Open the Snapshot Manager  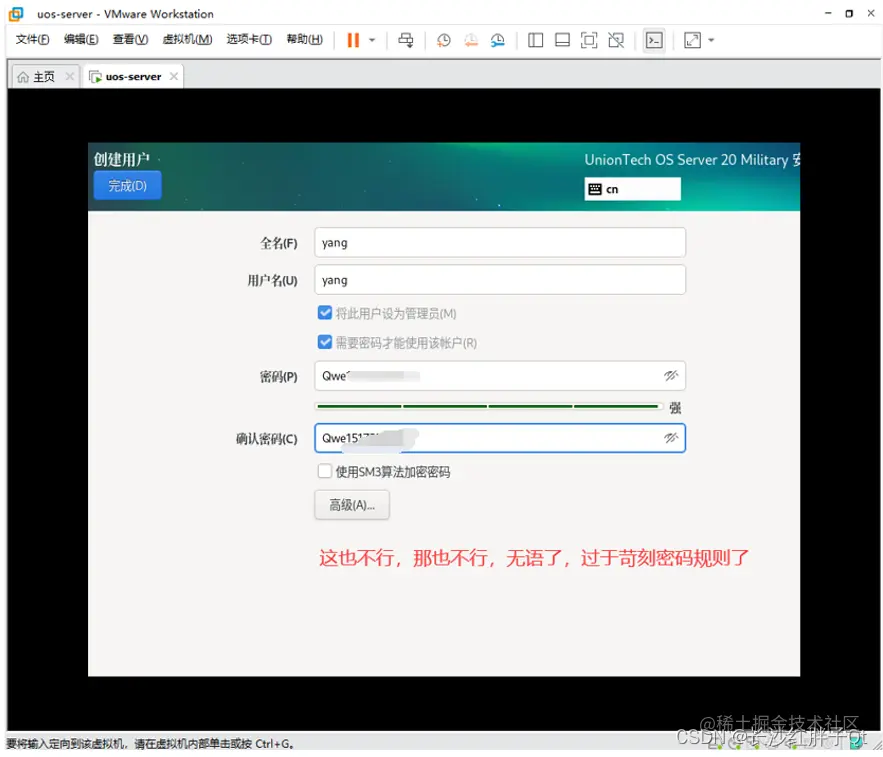(497, 40)
